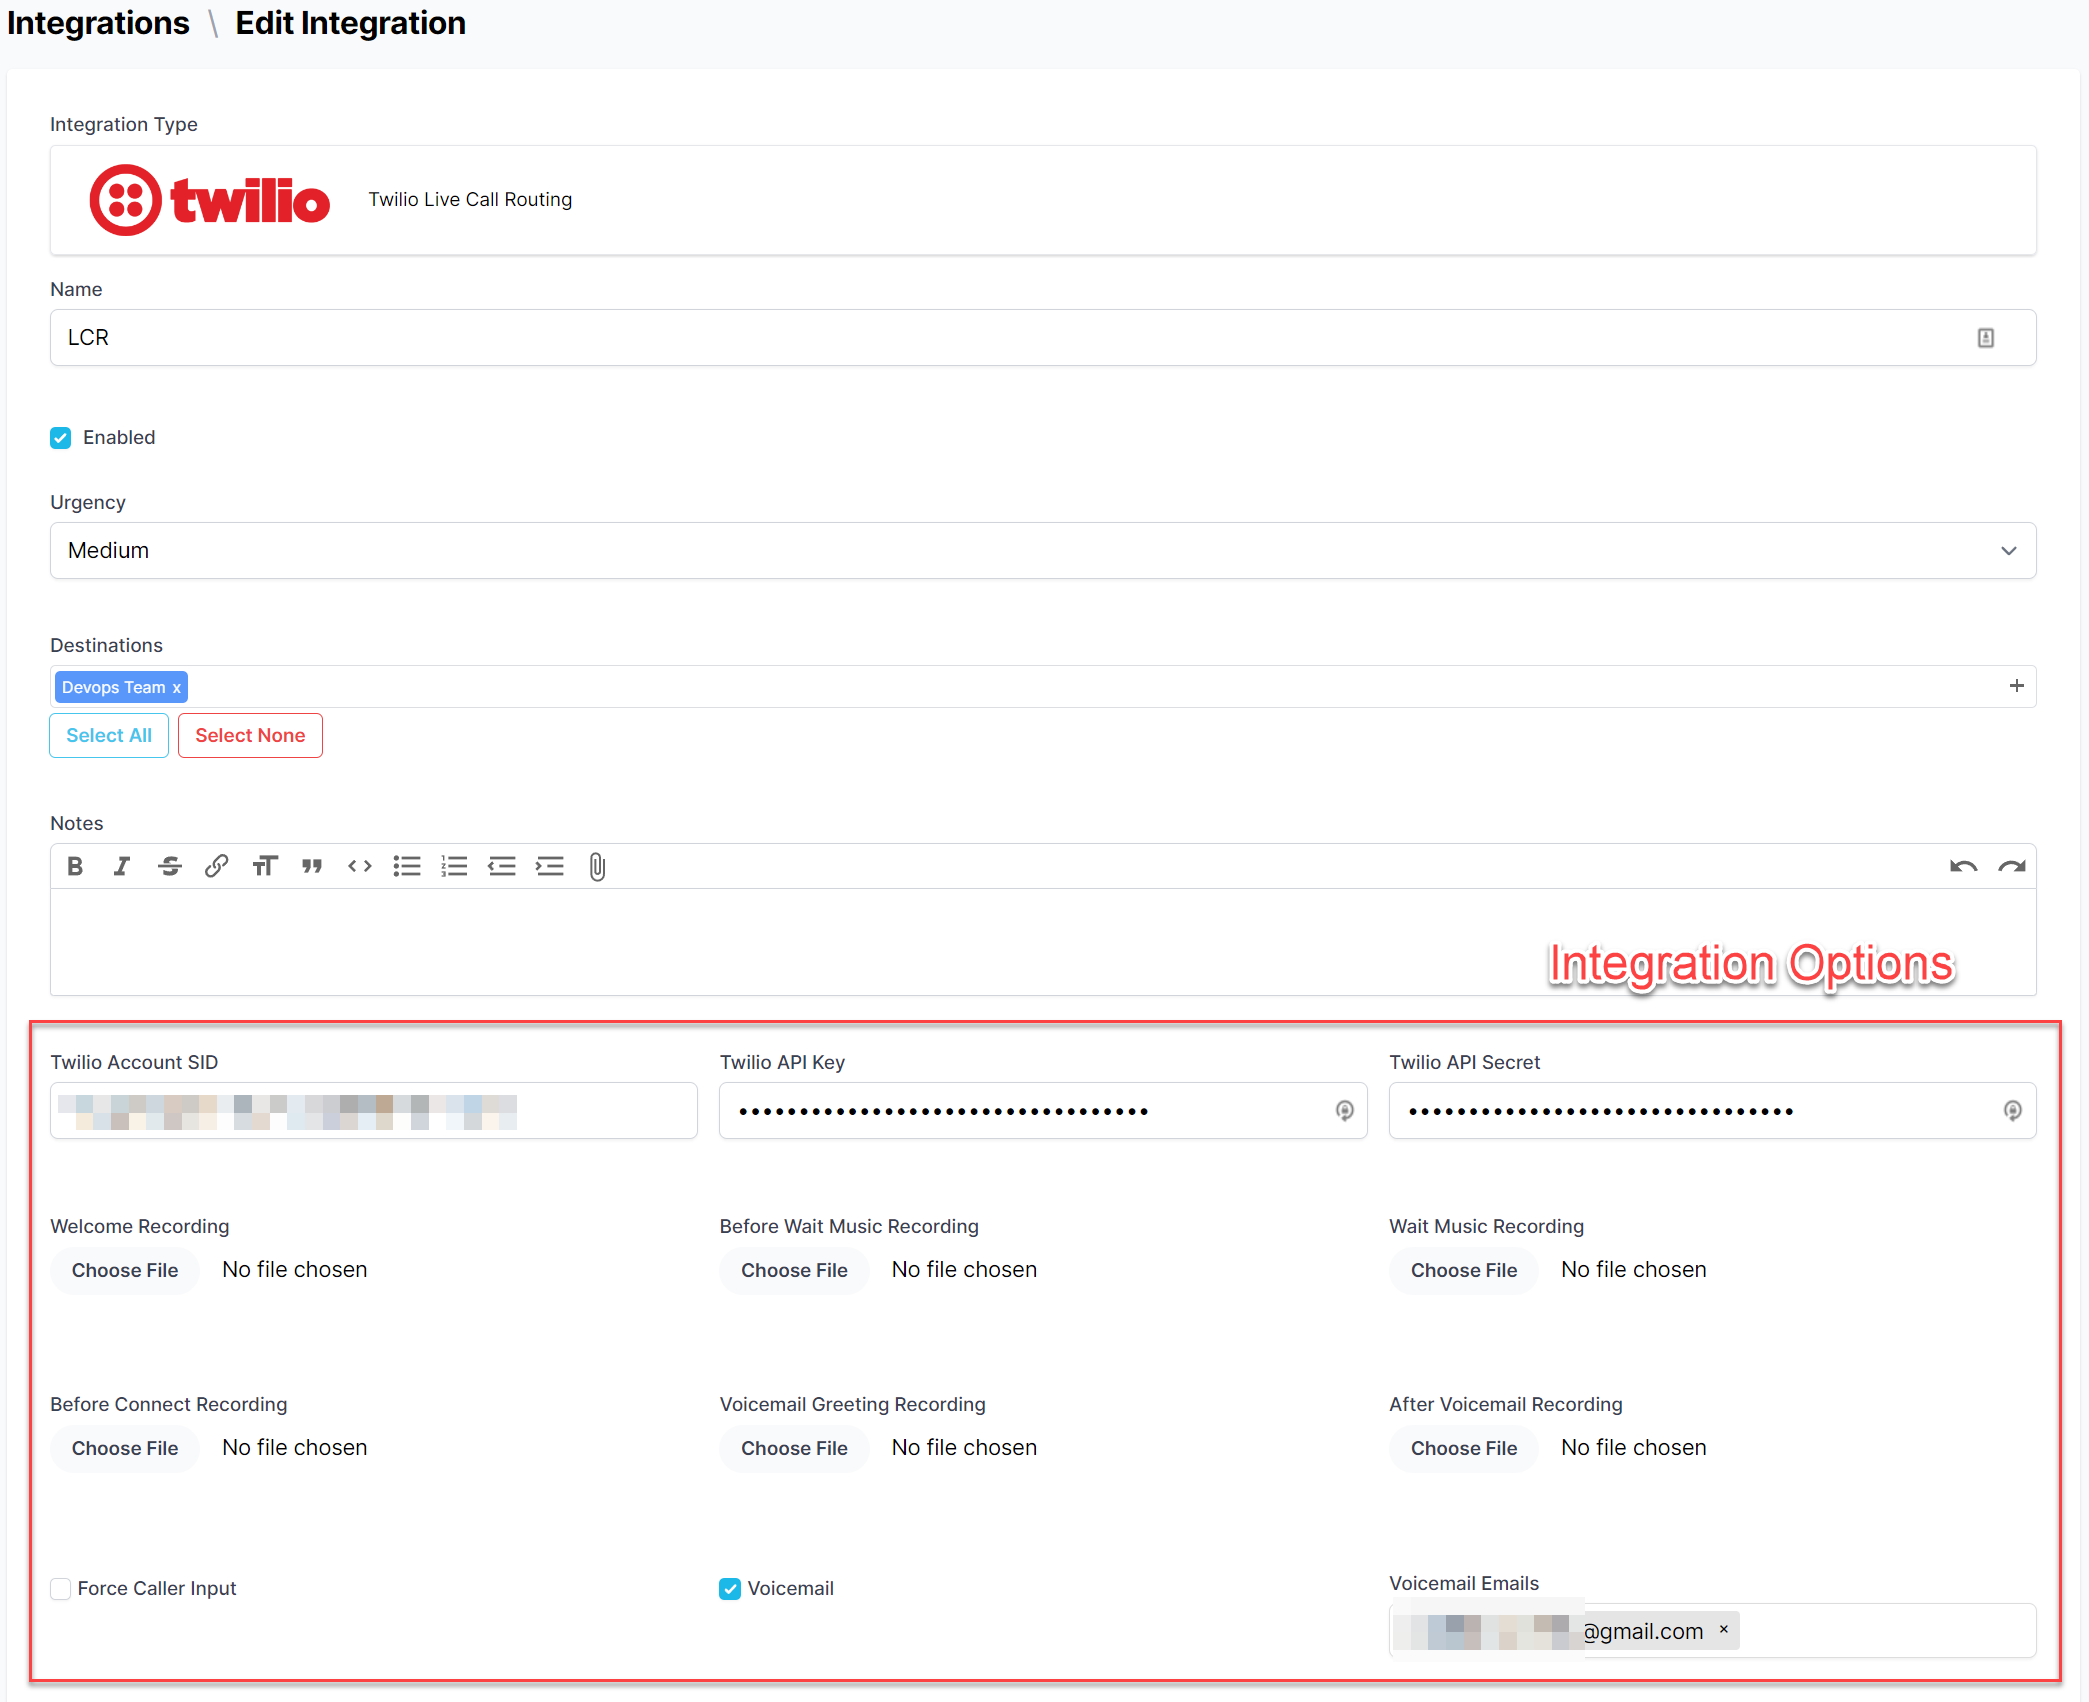The height and width of the screenshot is (1702, 2089).
Task: Undo last change in Notes editor
Action: (1963, 866)
